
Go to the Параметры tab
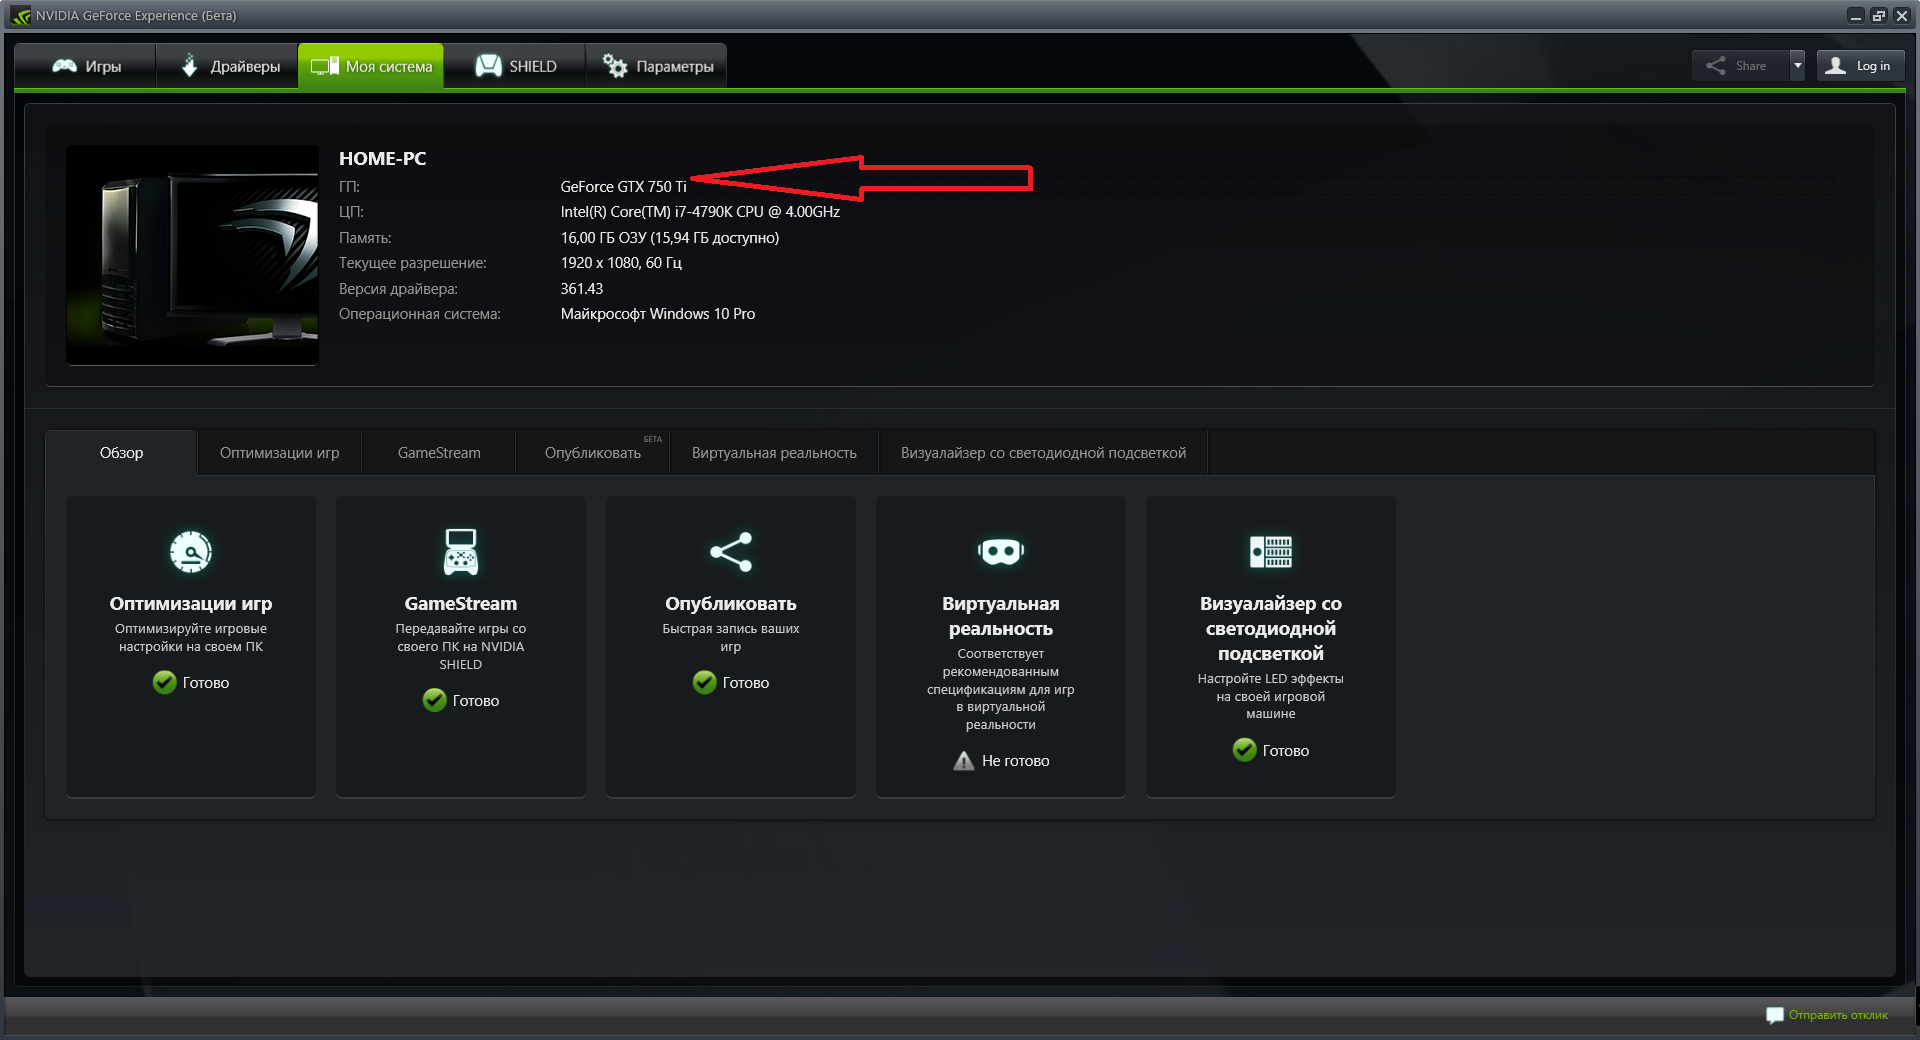click(657, 66)
